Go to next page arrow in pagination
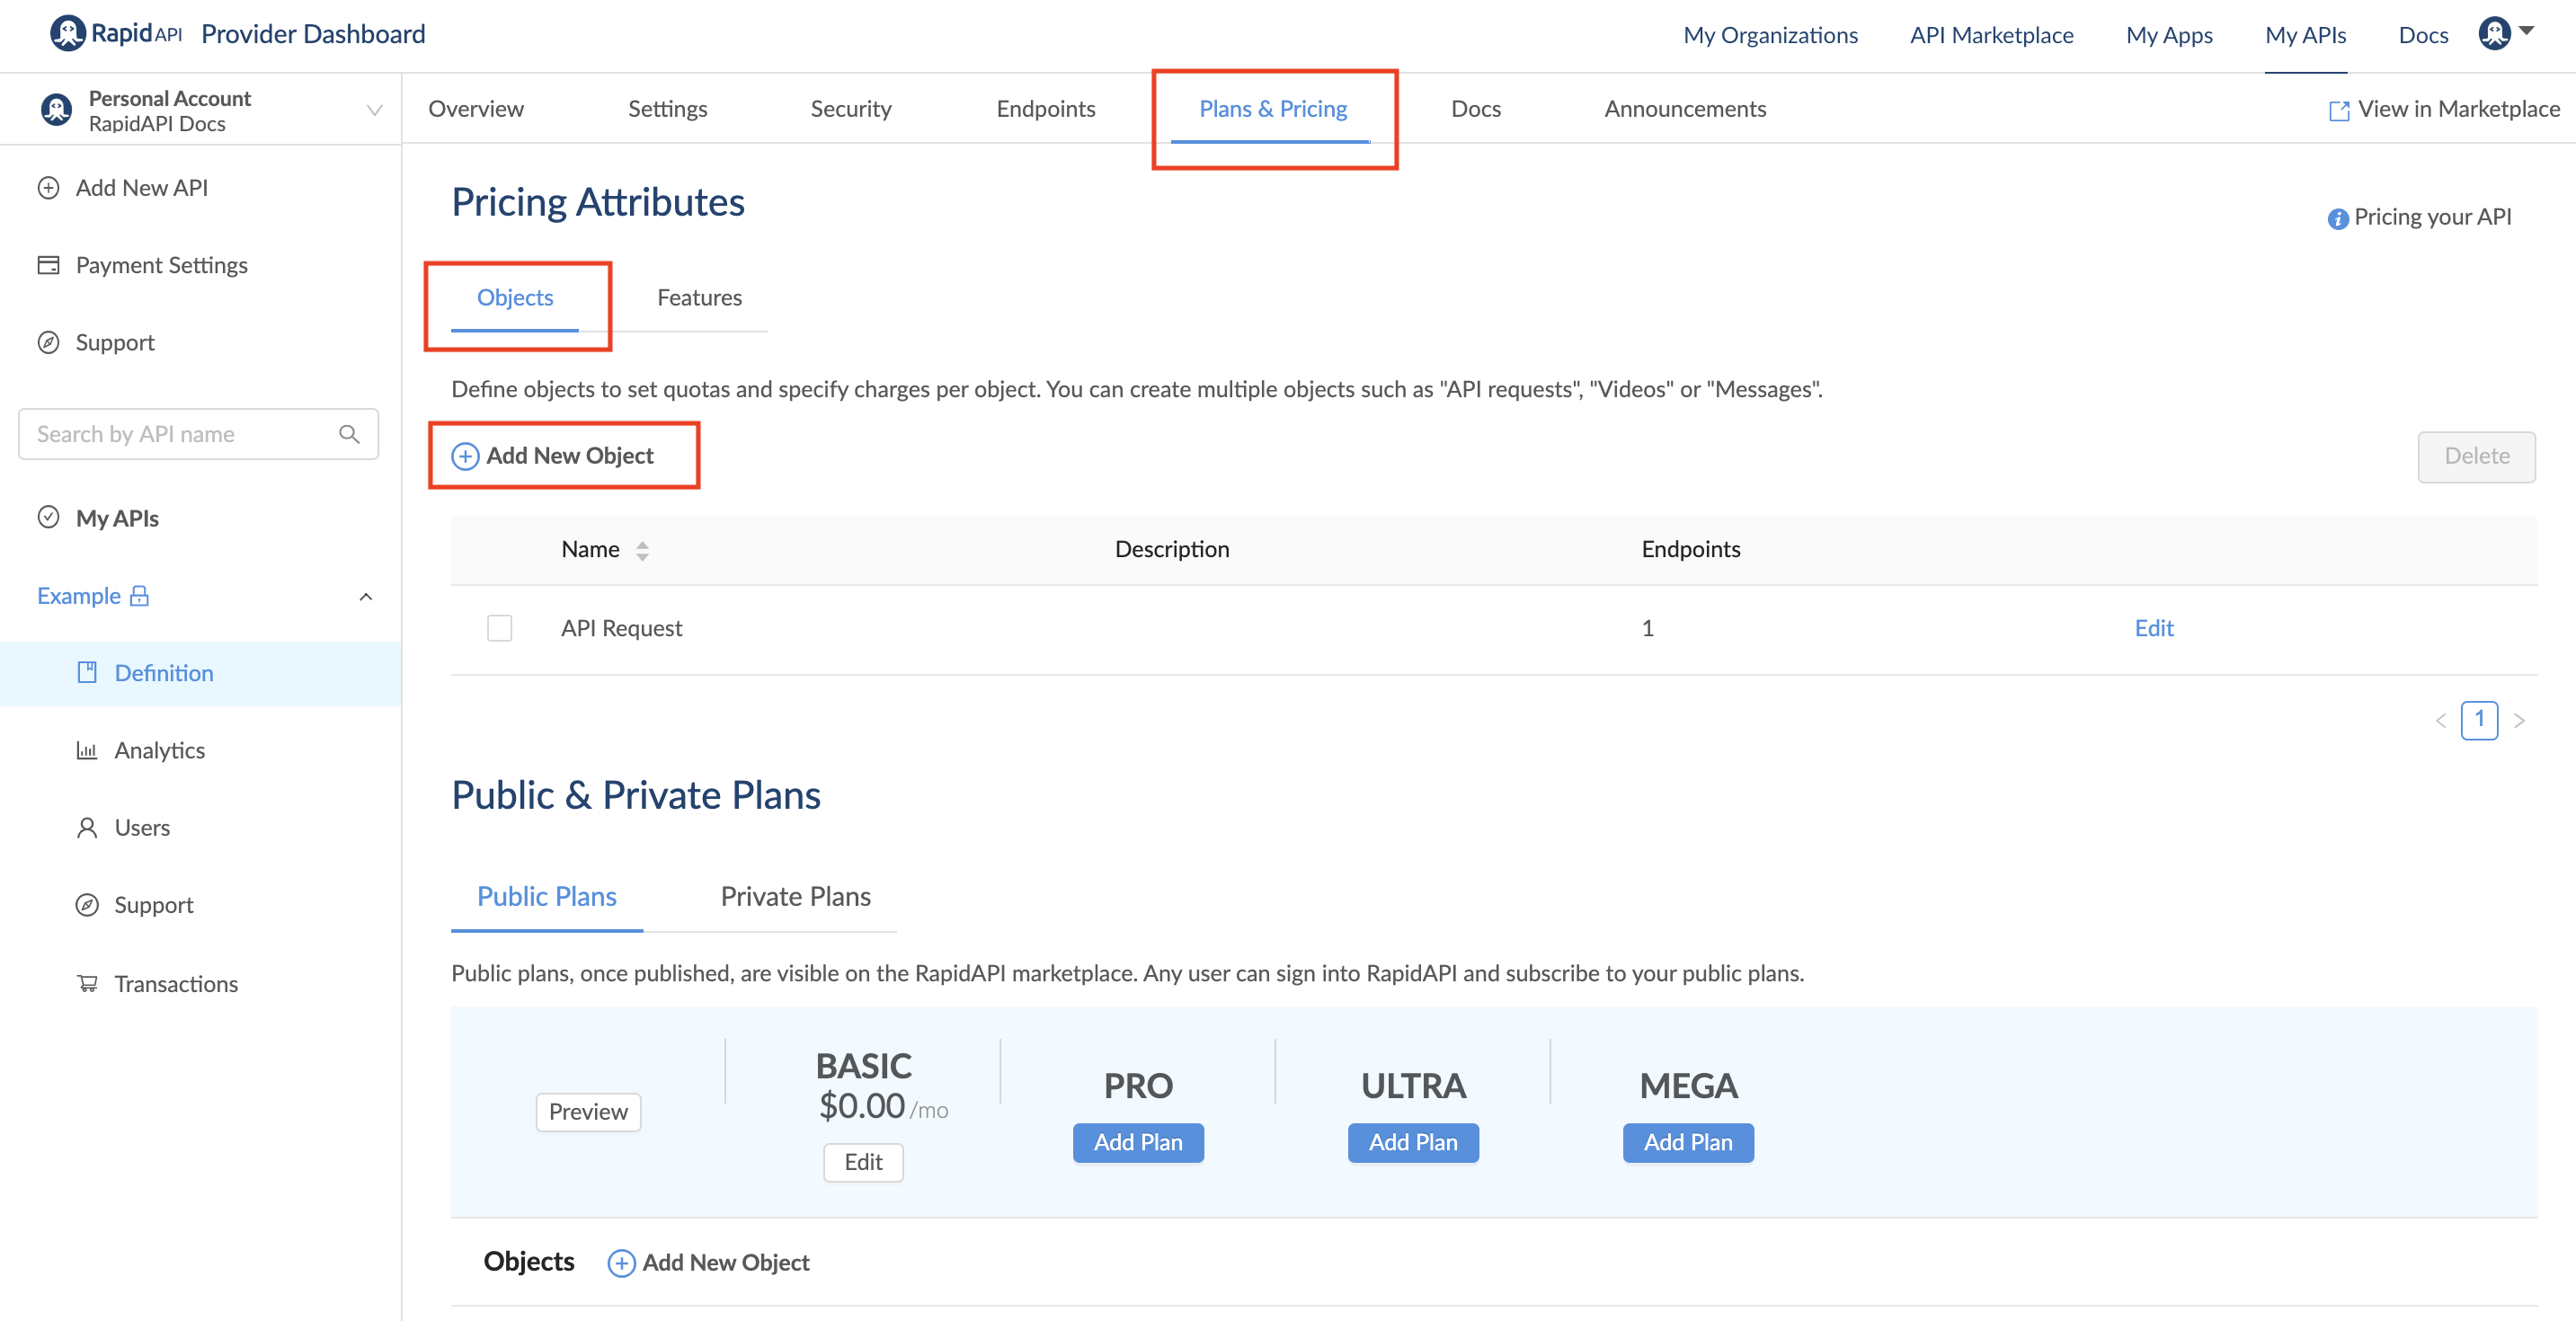 point(2519,720)
